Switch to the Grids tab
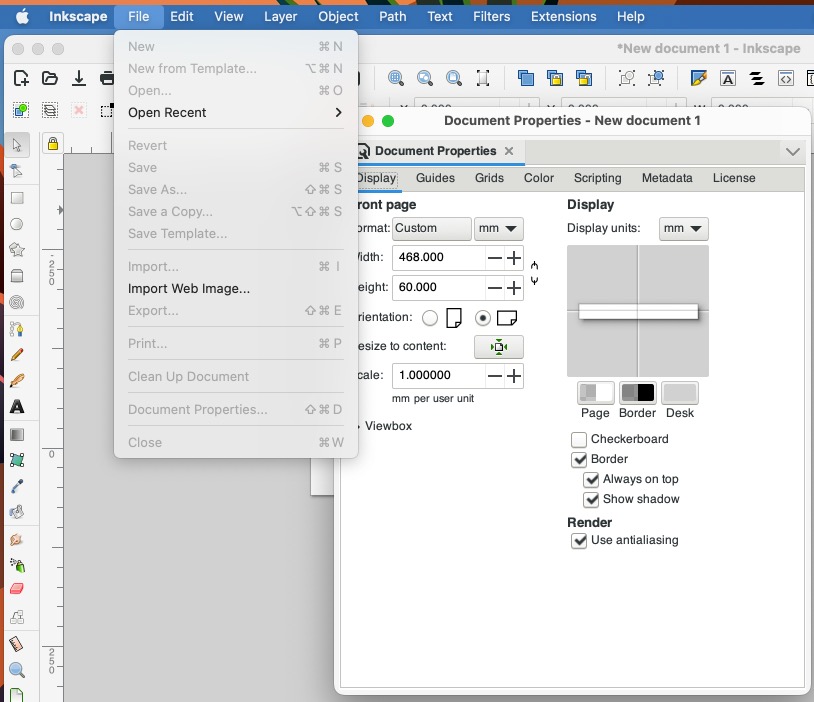814x702 pixels. point(489,178)
